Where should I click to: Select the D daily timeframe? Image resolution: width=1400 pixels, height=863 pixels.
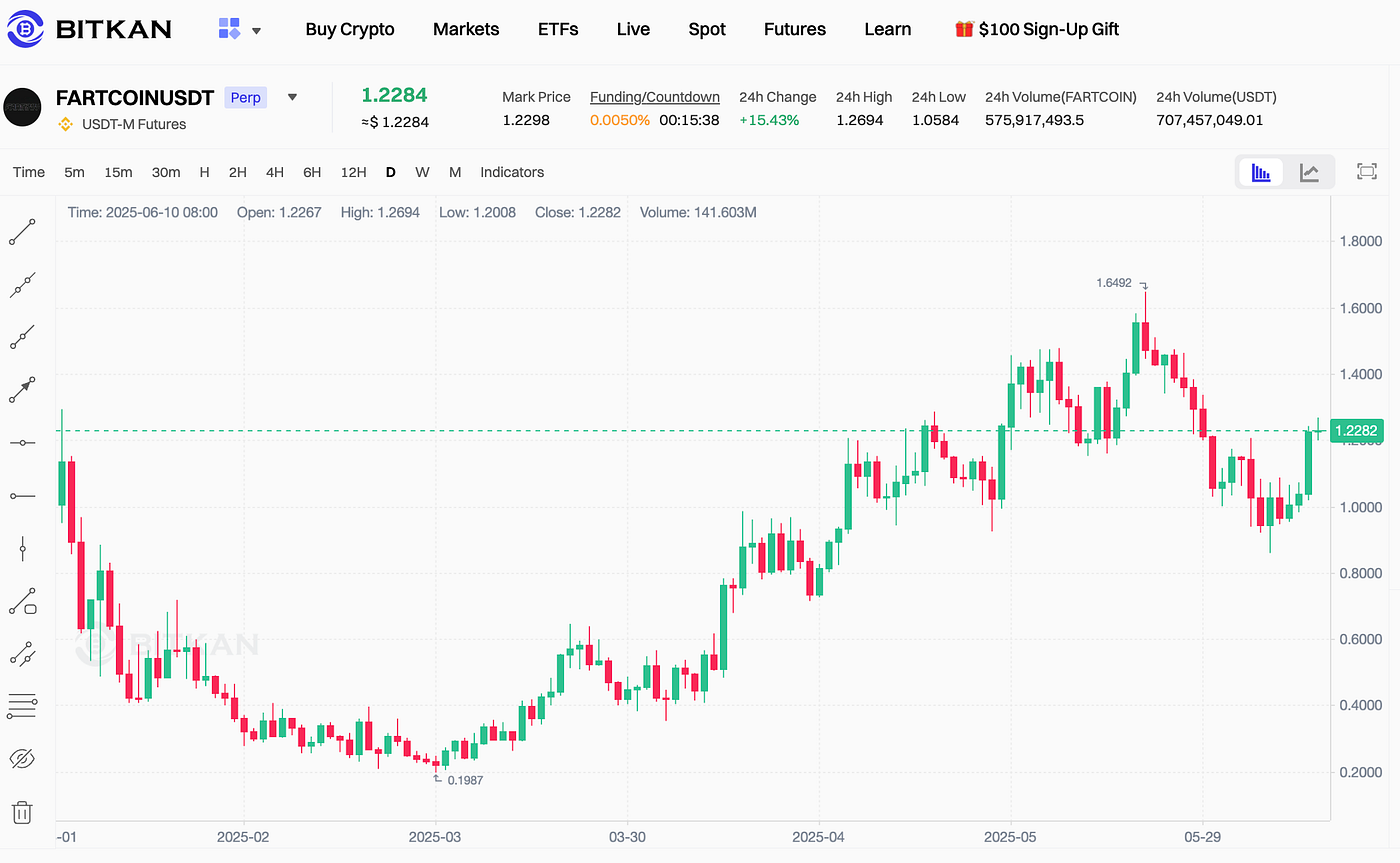point(391,172)
